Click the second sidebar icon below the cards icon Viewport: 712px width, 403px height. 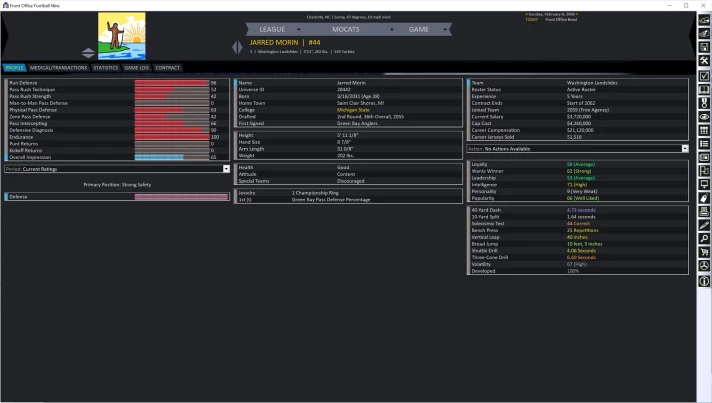pos(704,34)
